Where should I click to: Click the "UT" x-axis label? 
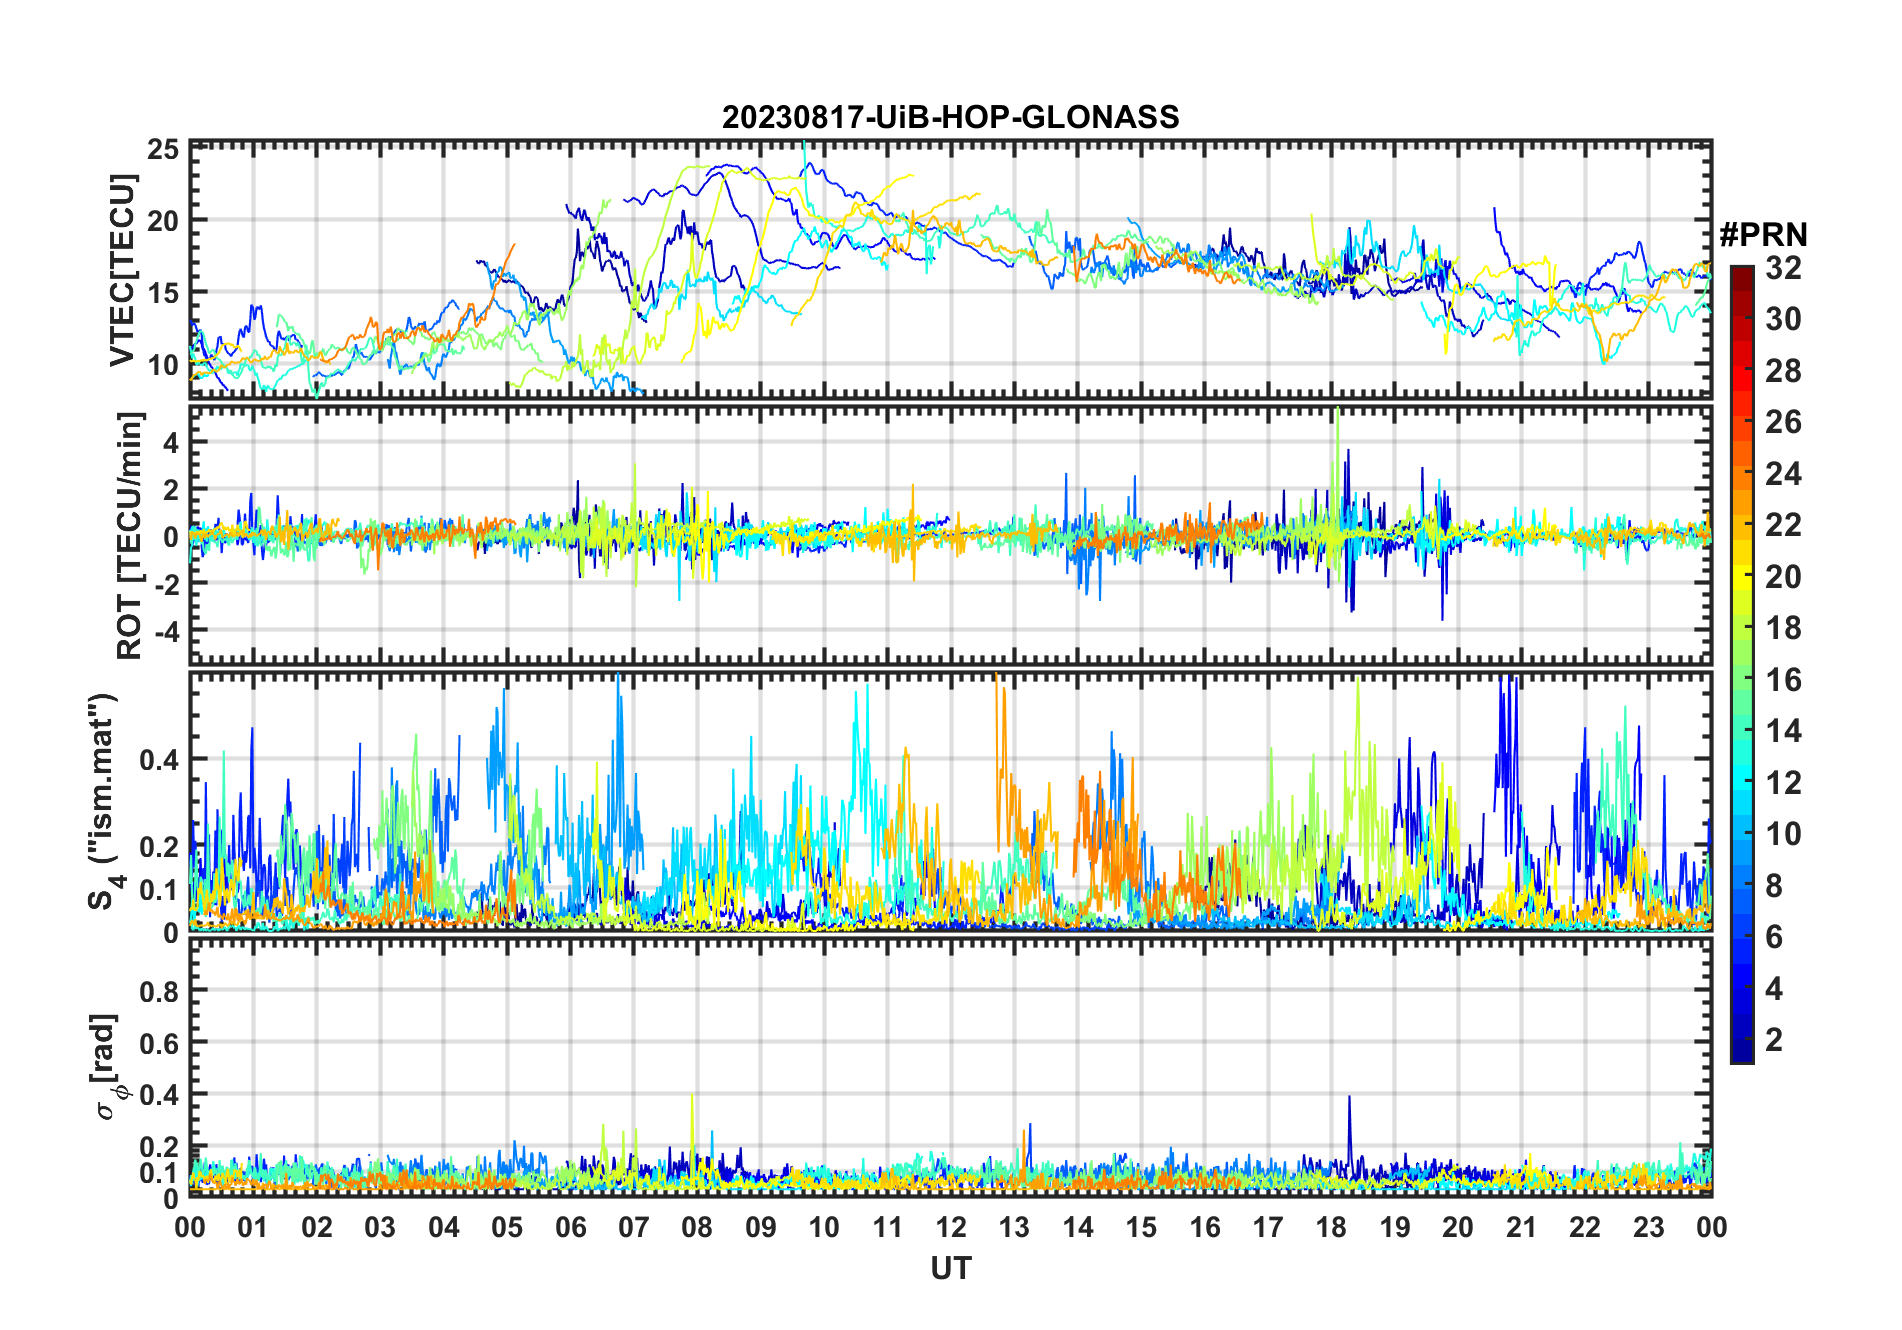point(951,1268)
